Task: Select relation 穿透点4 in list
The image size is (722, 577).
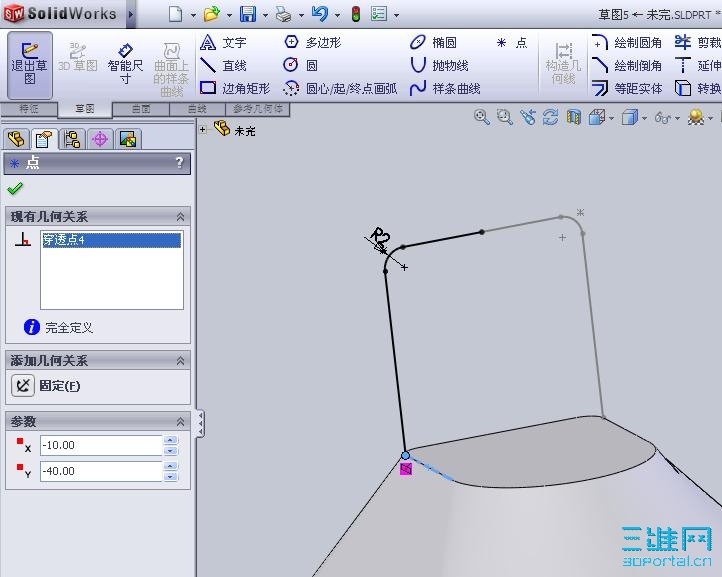Action: coord(112,240)
